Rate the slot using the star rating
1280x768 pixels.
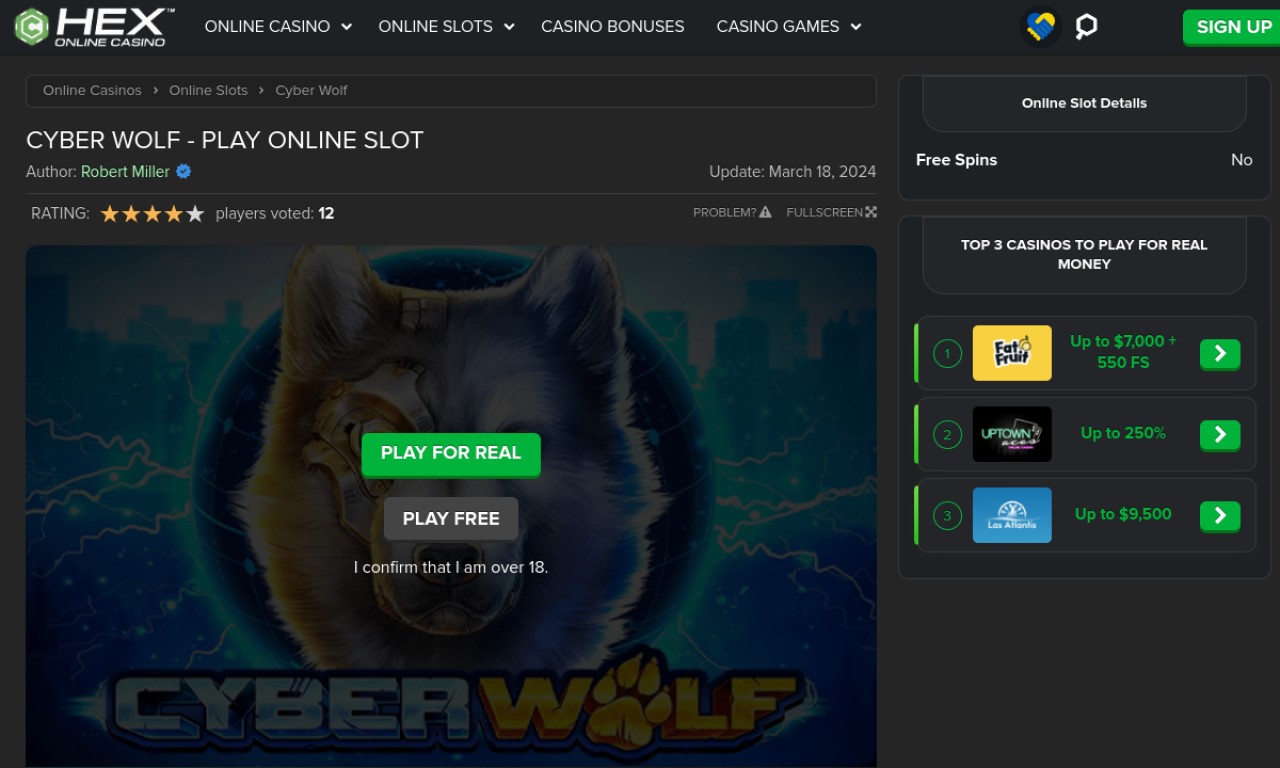point(152,213)
